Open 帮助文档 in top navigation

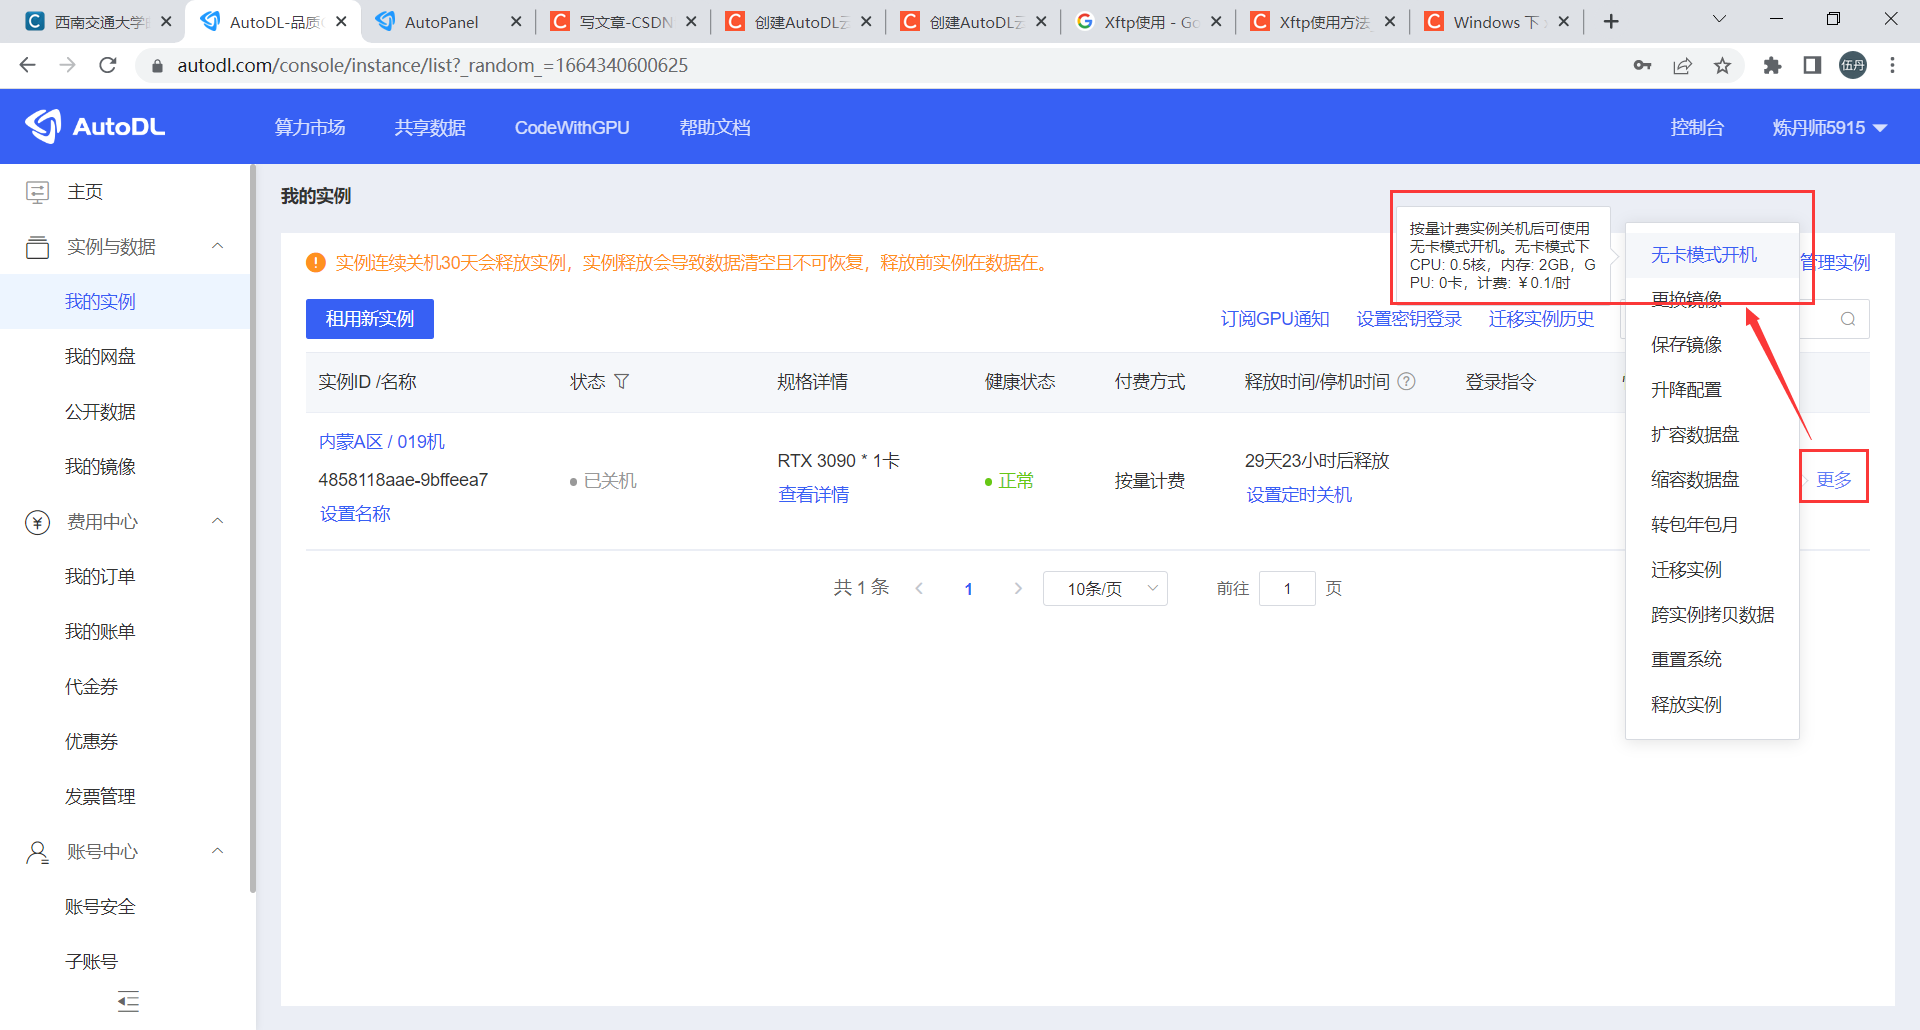715,128
